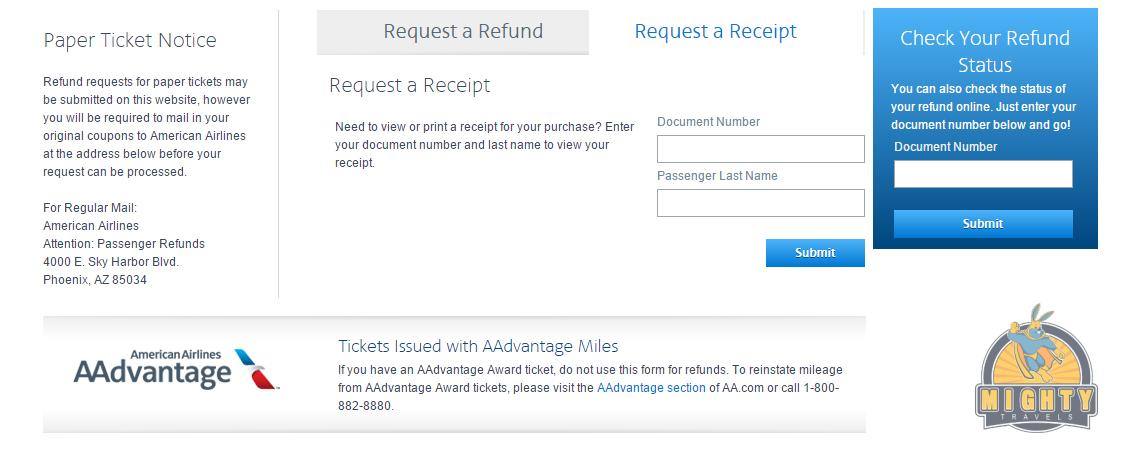This screenshot has height=457, width=1121.
Task: Focus the Passenger Last Name field
Action: pos(760,203)
